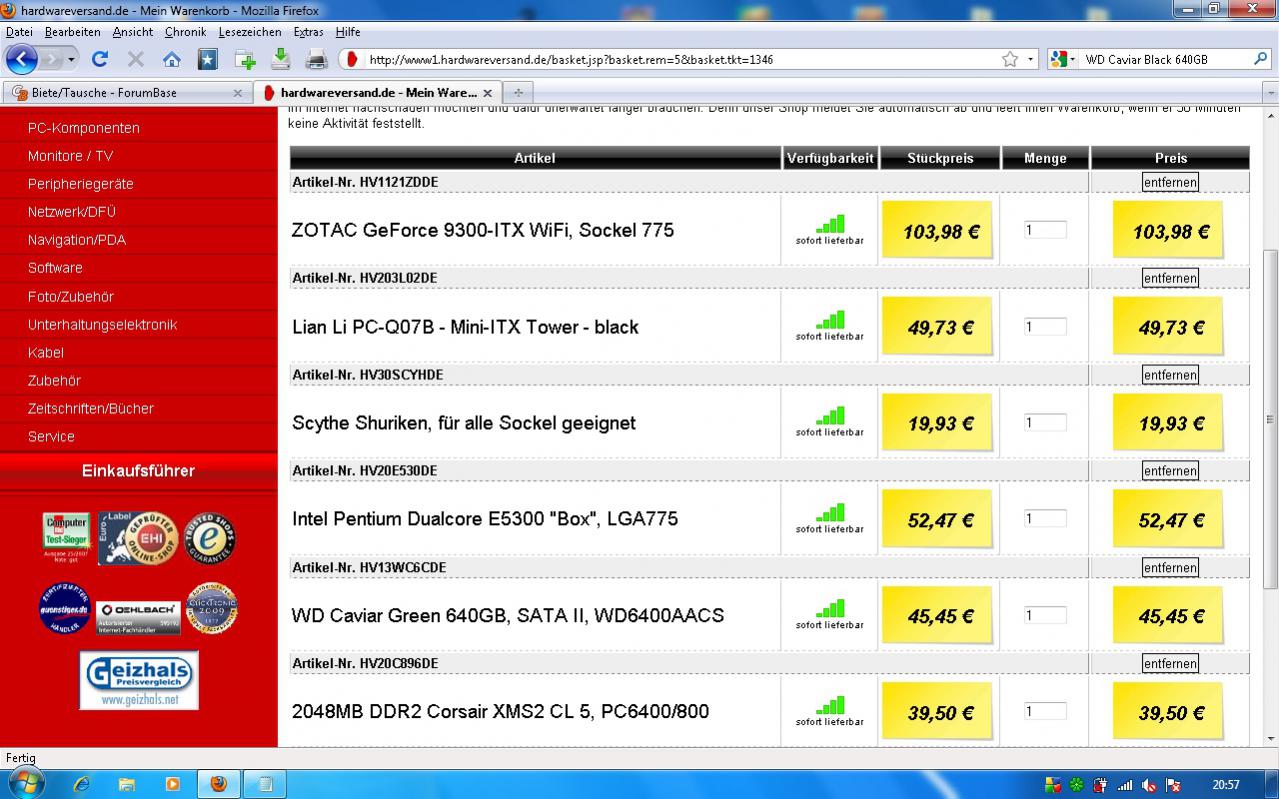Viewport: 1279px width, 799px height.
Task: Remove the Lian Li PC-Q07B item
Action: click(1170, 278)
